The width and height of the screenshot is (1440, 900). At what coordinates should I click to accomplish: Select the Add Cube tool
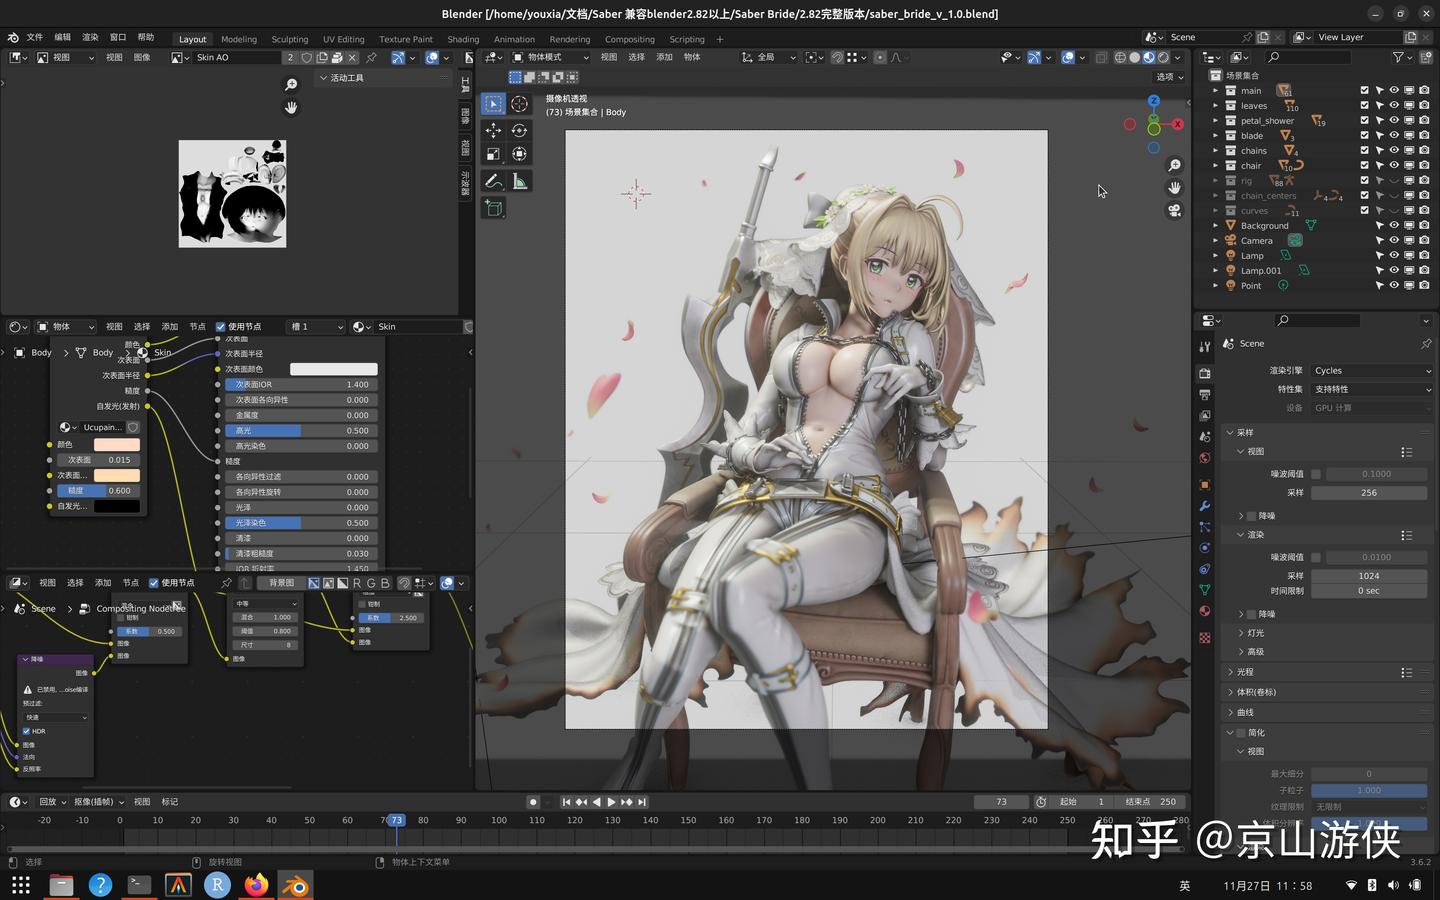[494, 208]
